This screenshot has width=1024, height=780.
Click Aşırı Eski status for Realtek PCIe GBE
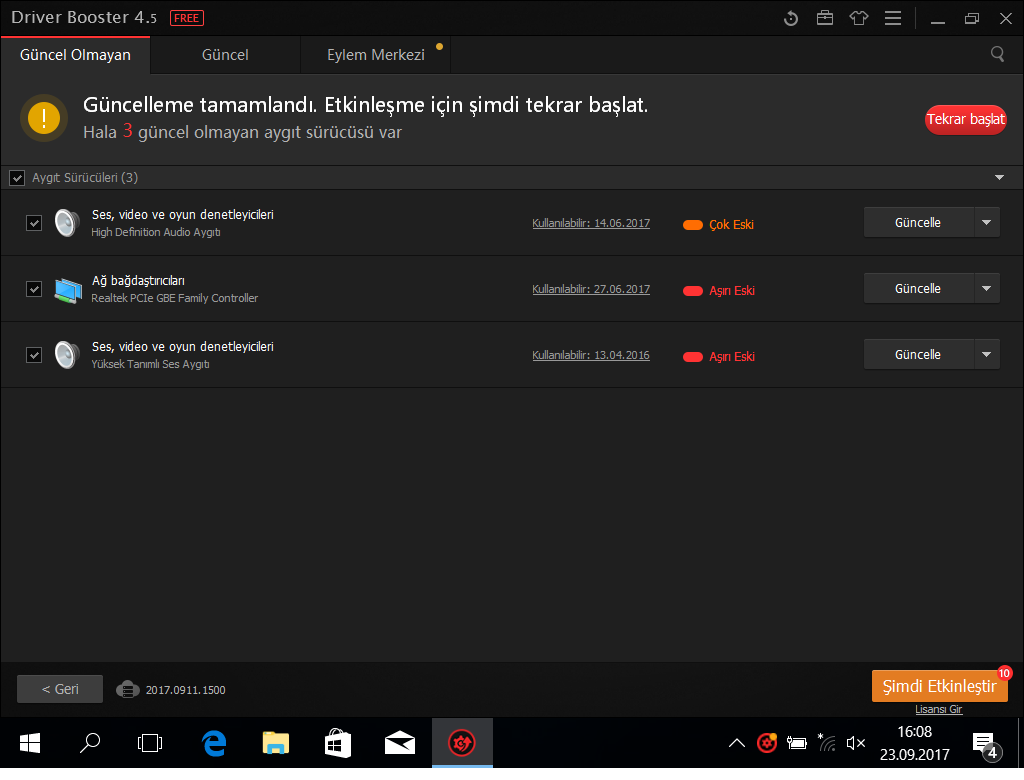coord(732,291)
